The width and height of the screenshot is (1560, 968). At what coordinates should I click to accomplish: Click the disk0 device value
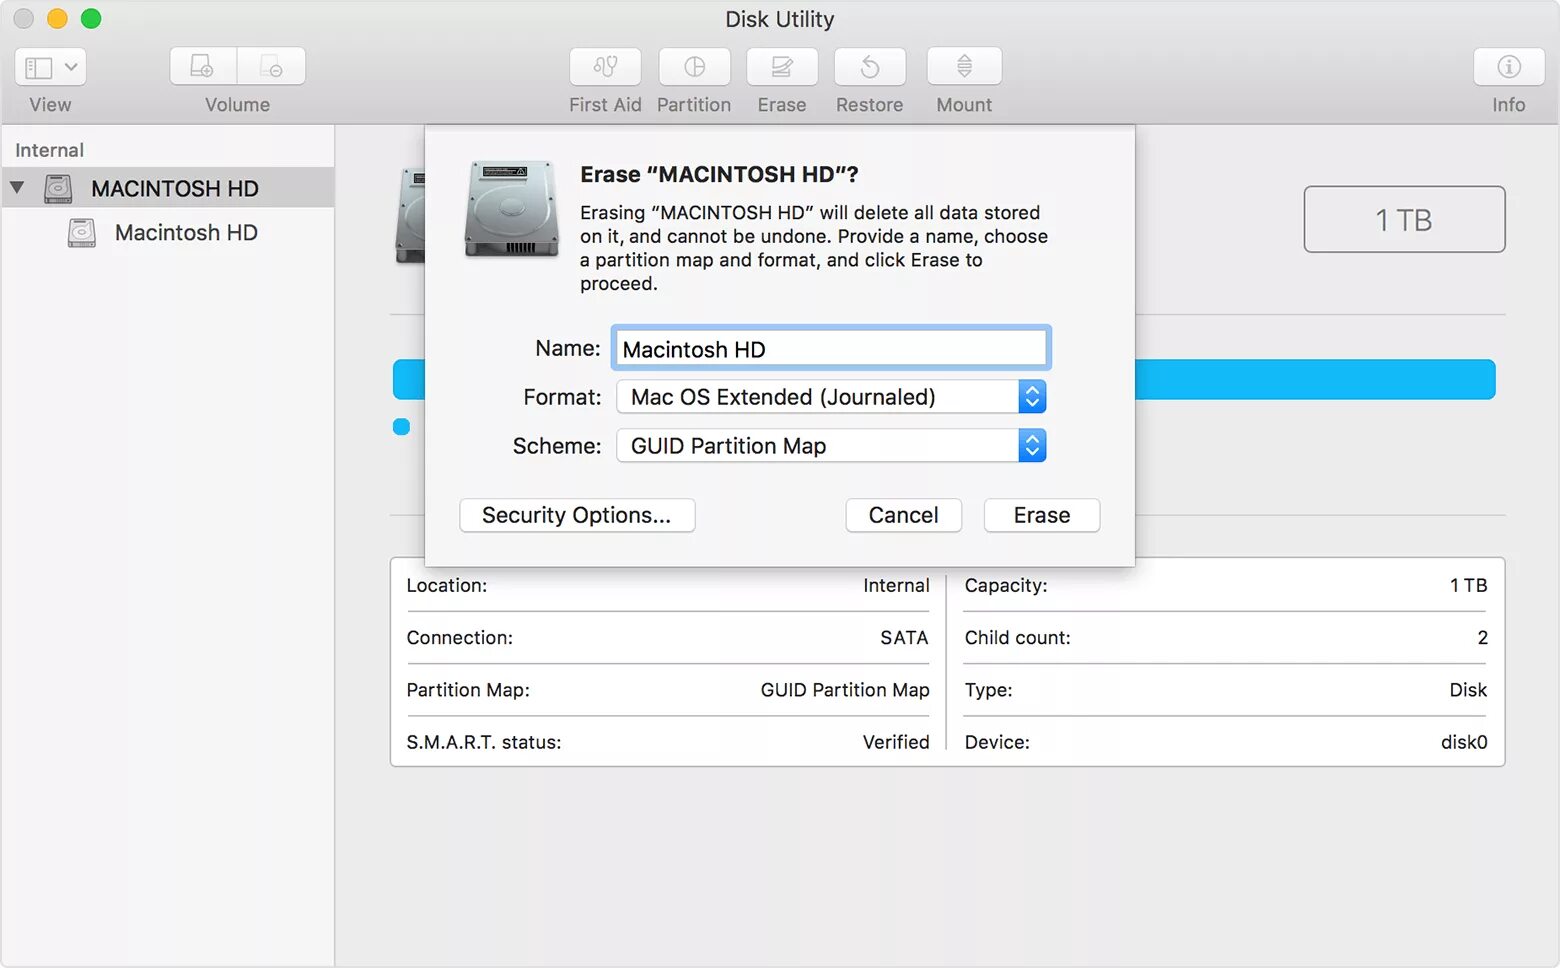[x=1464, y=742]
